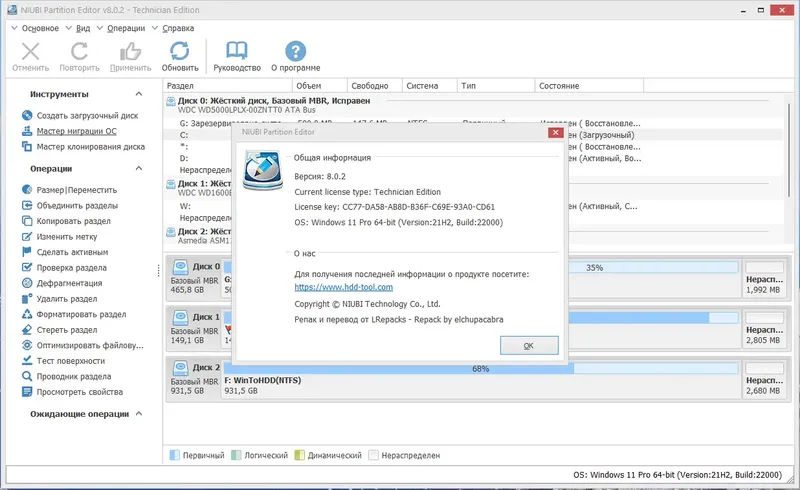Viewport: 800px width, 490px height.
Task: Sort by the Тип column header
Action: [496, 86]
